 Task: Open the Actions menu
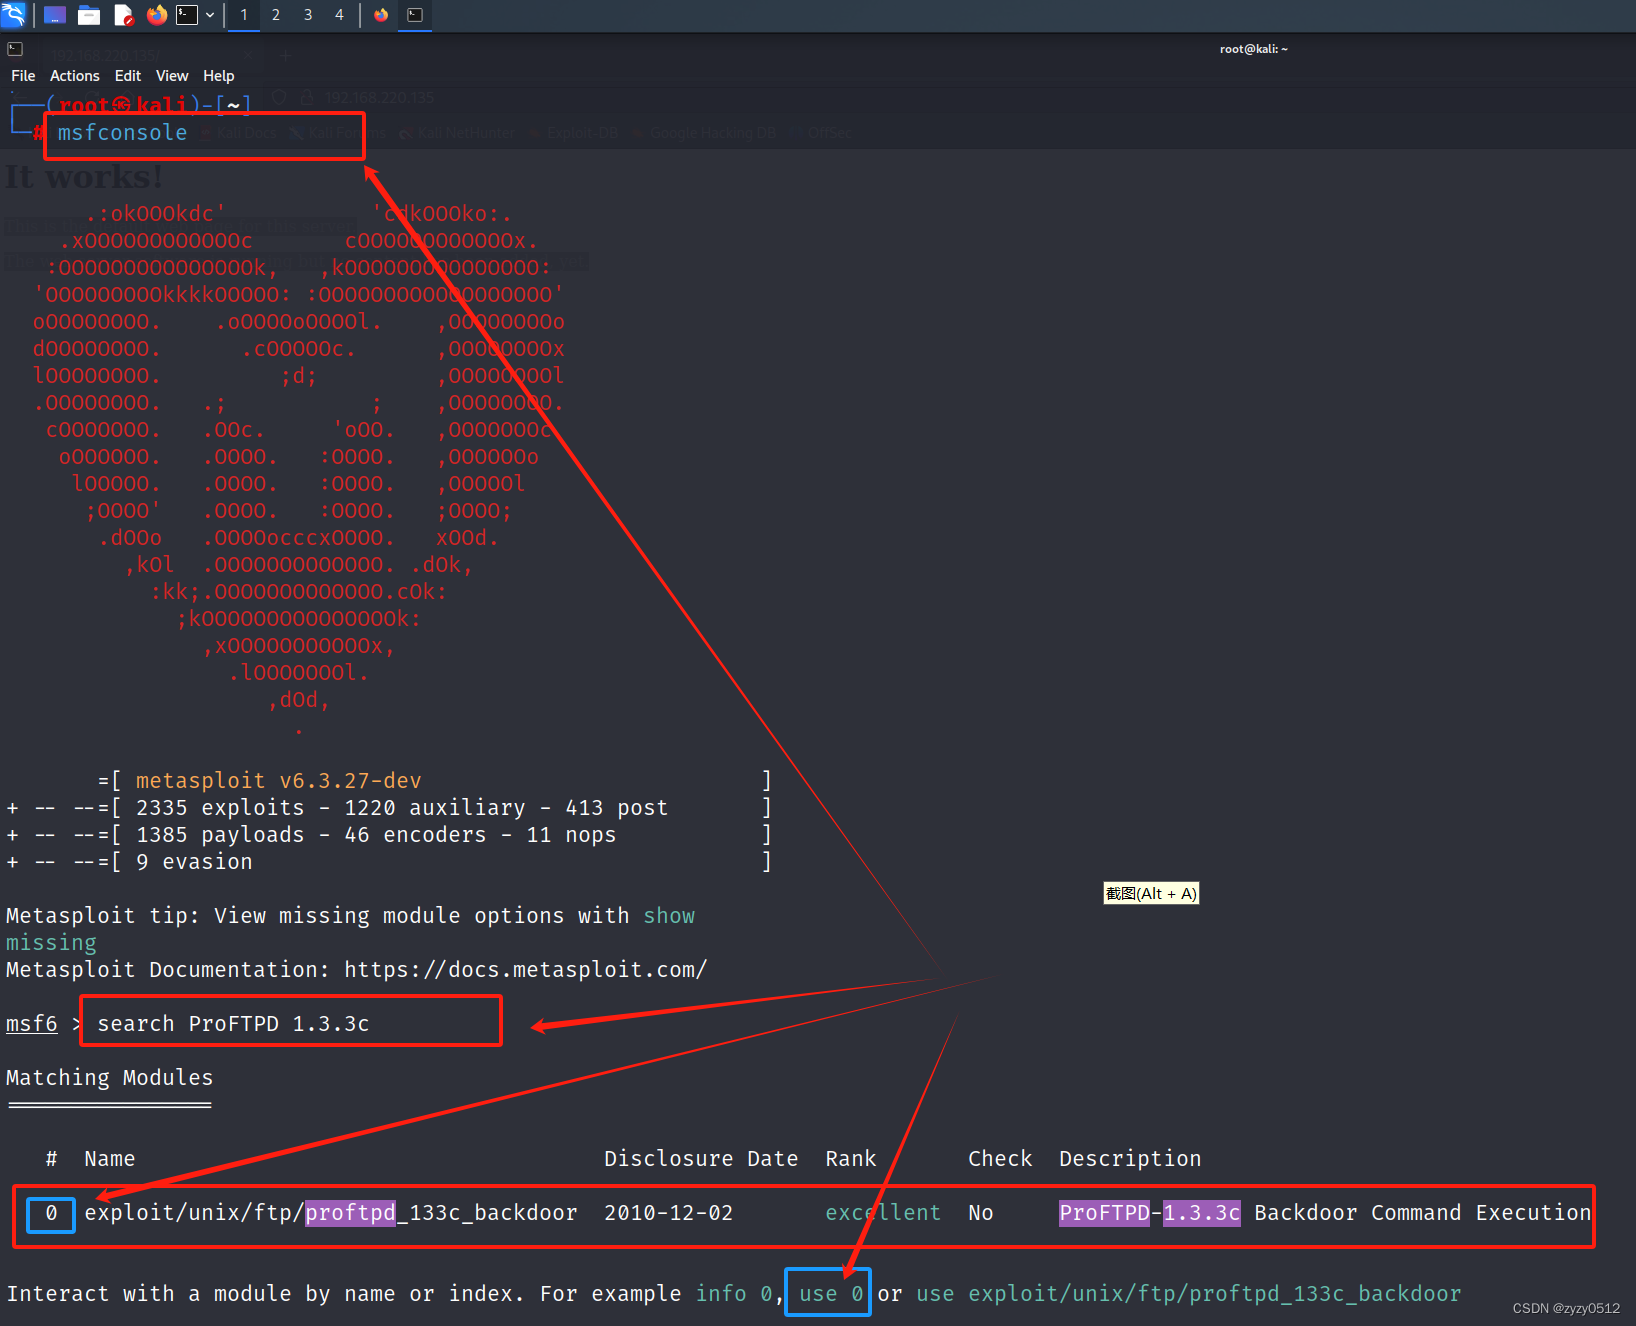click(75, 76)
